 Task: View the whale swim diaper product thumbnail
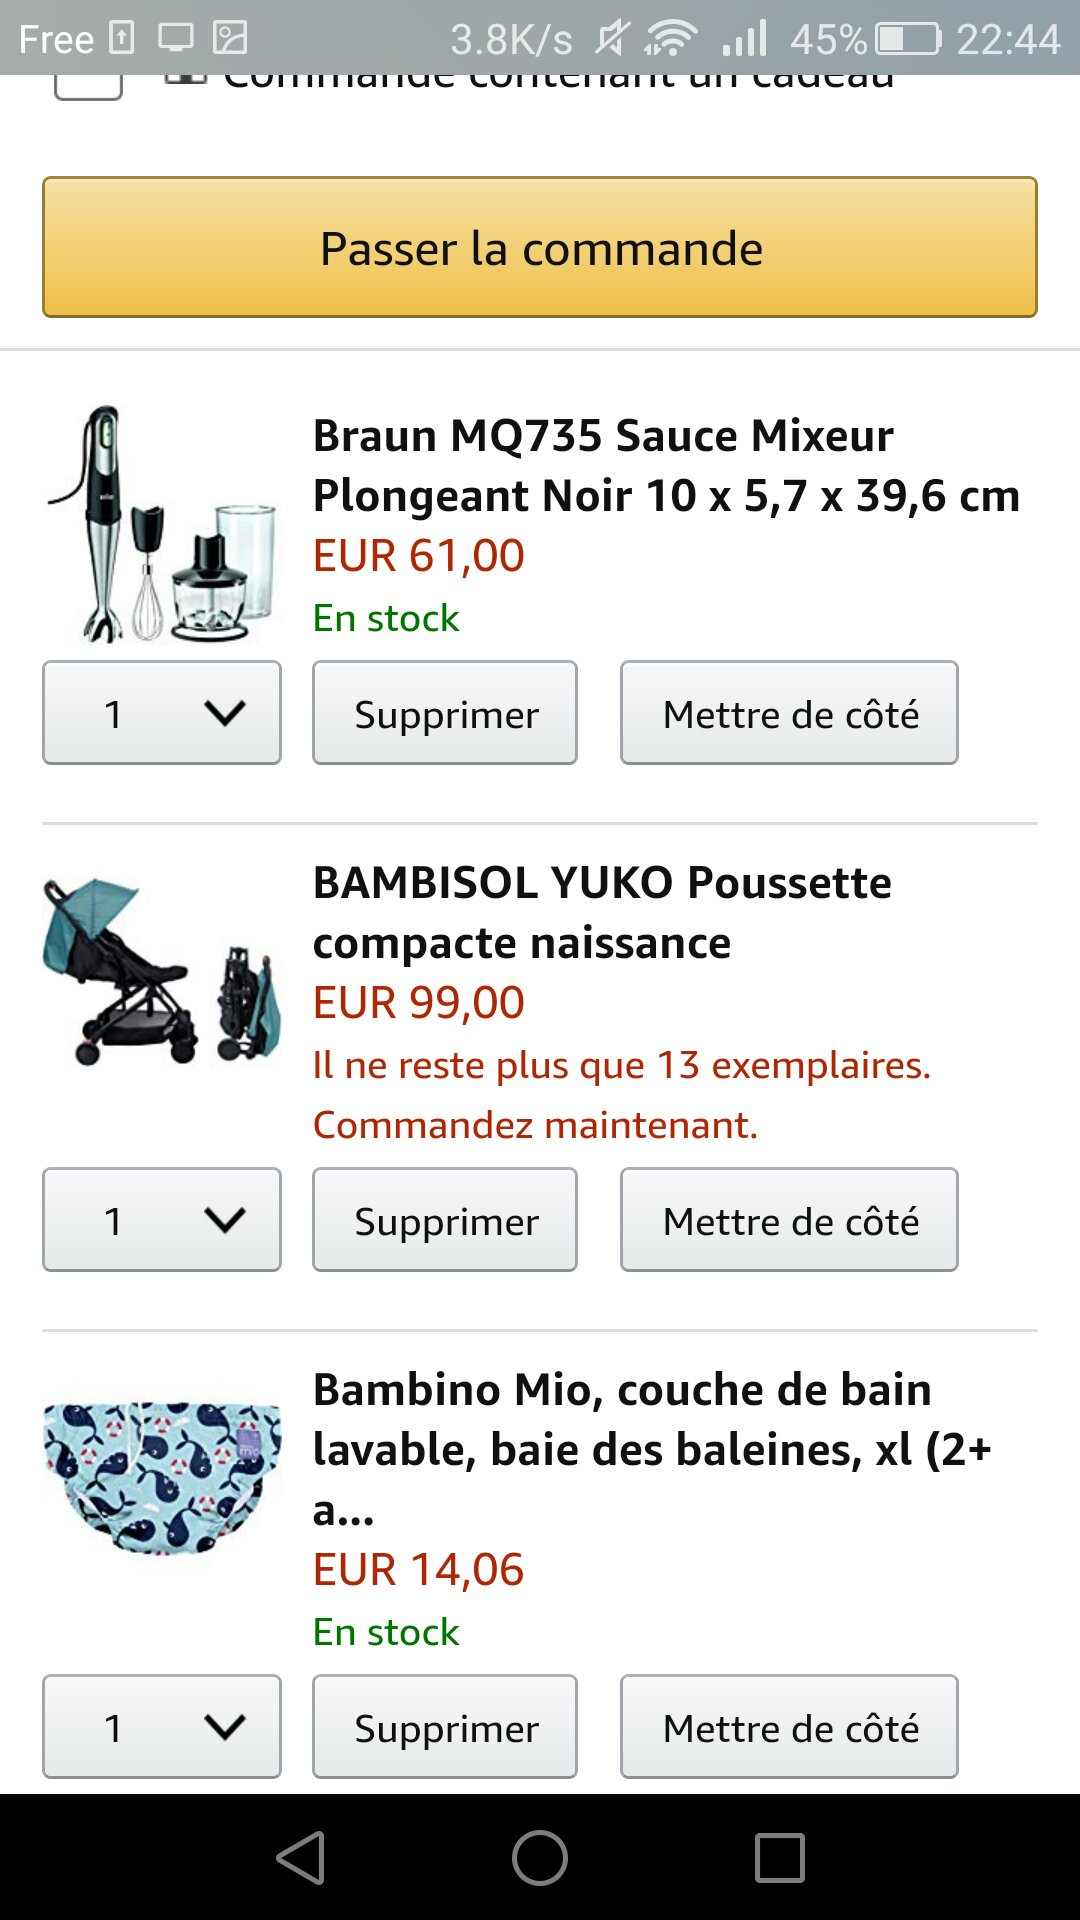(x=162, y=1477)
